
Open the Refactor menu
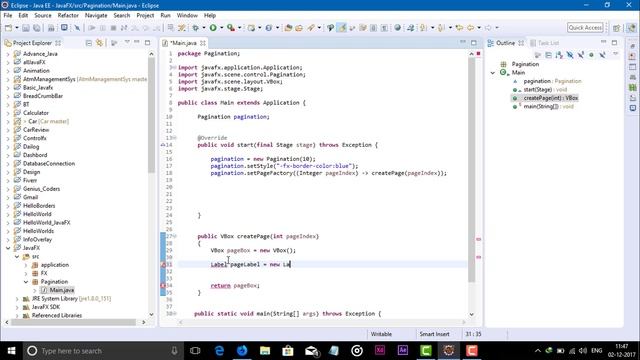[68, 16]
